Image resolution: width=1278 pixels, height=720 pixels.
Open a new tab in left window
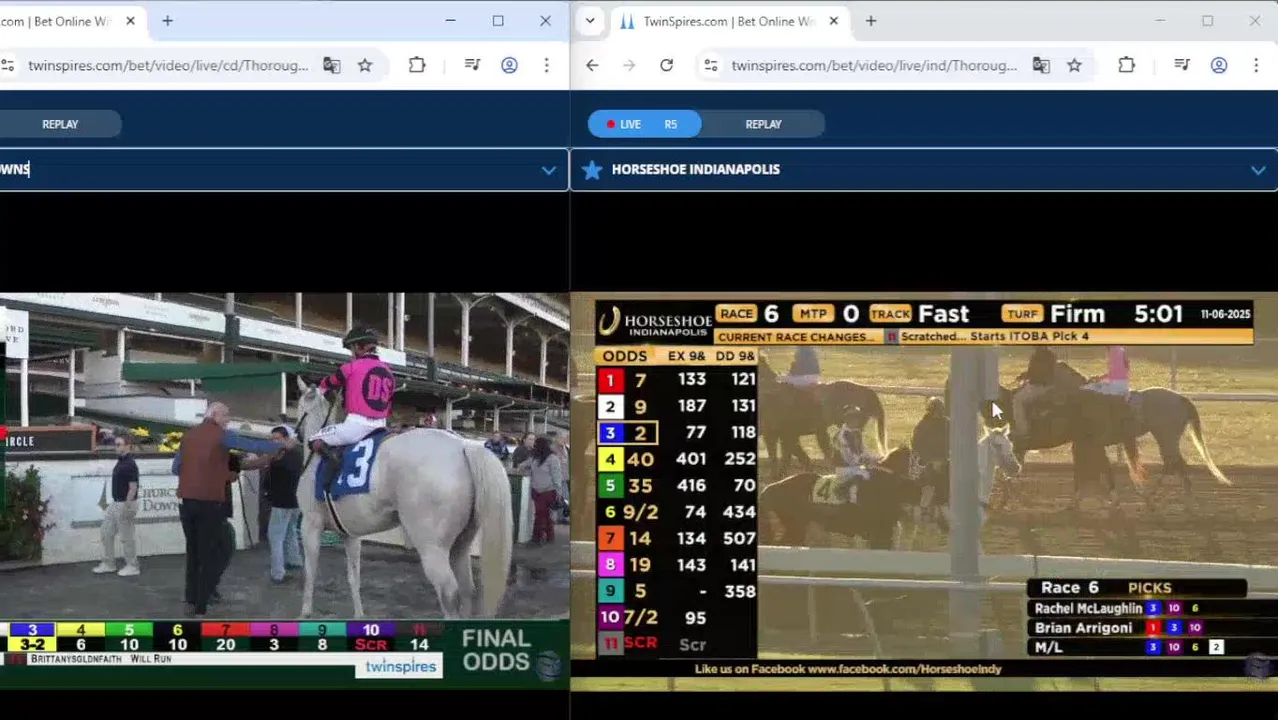pyautogui.click(x=167, y=21)
